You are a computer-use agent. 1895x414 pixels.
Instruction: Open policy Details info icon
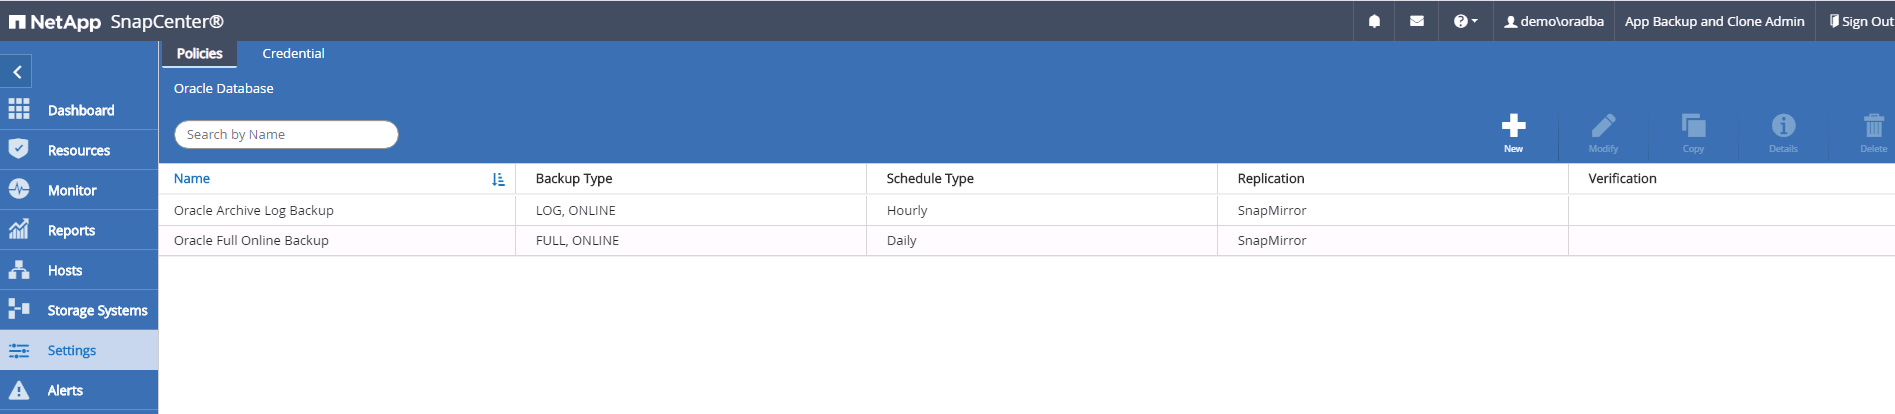[1783, 127]
